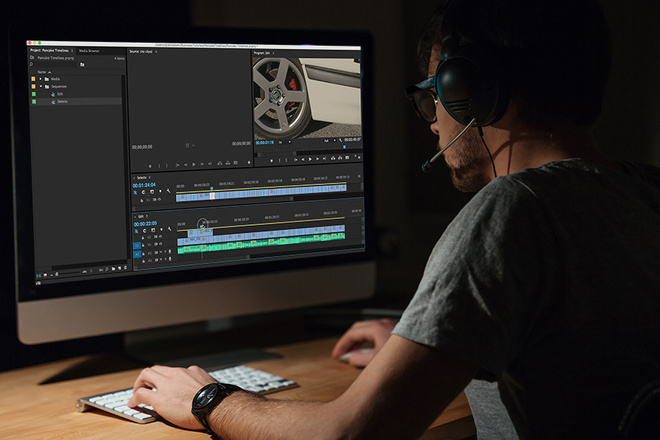Viewport: 660px width, 440px height.
Task: Toggle V1 track output eye in Edit timeline
Action: [x=160, y=244]
